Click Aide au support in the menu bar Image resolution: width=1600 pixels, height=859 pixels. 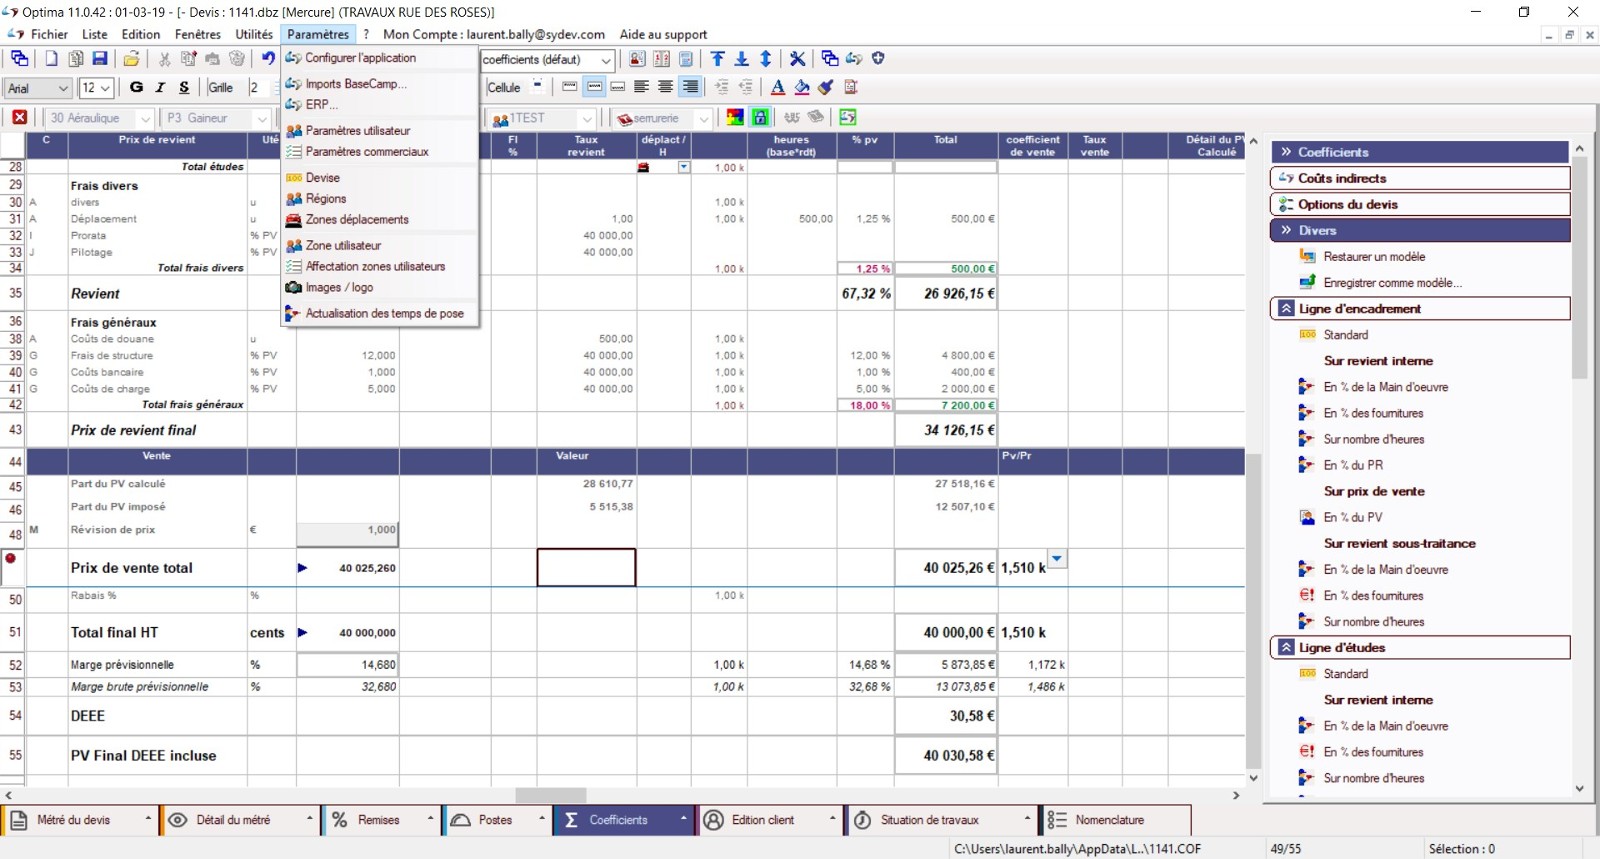663,34
